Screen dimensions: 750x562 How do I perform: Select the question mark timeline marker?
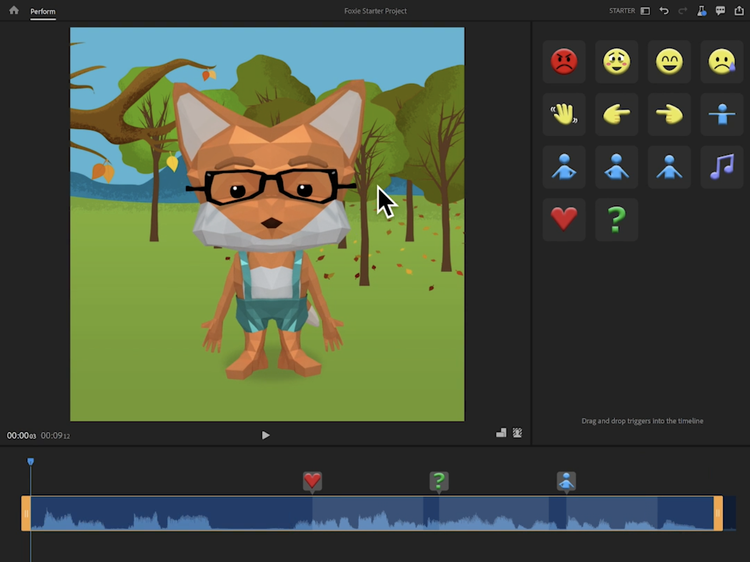pyautogui.click(x=438, y=482)
